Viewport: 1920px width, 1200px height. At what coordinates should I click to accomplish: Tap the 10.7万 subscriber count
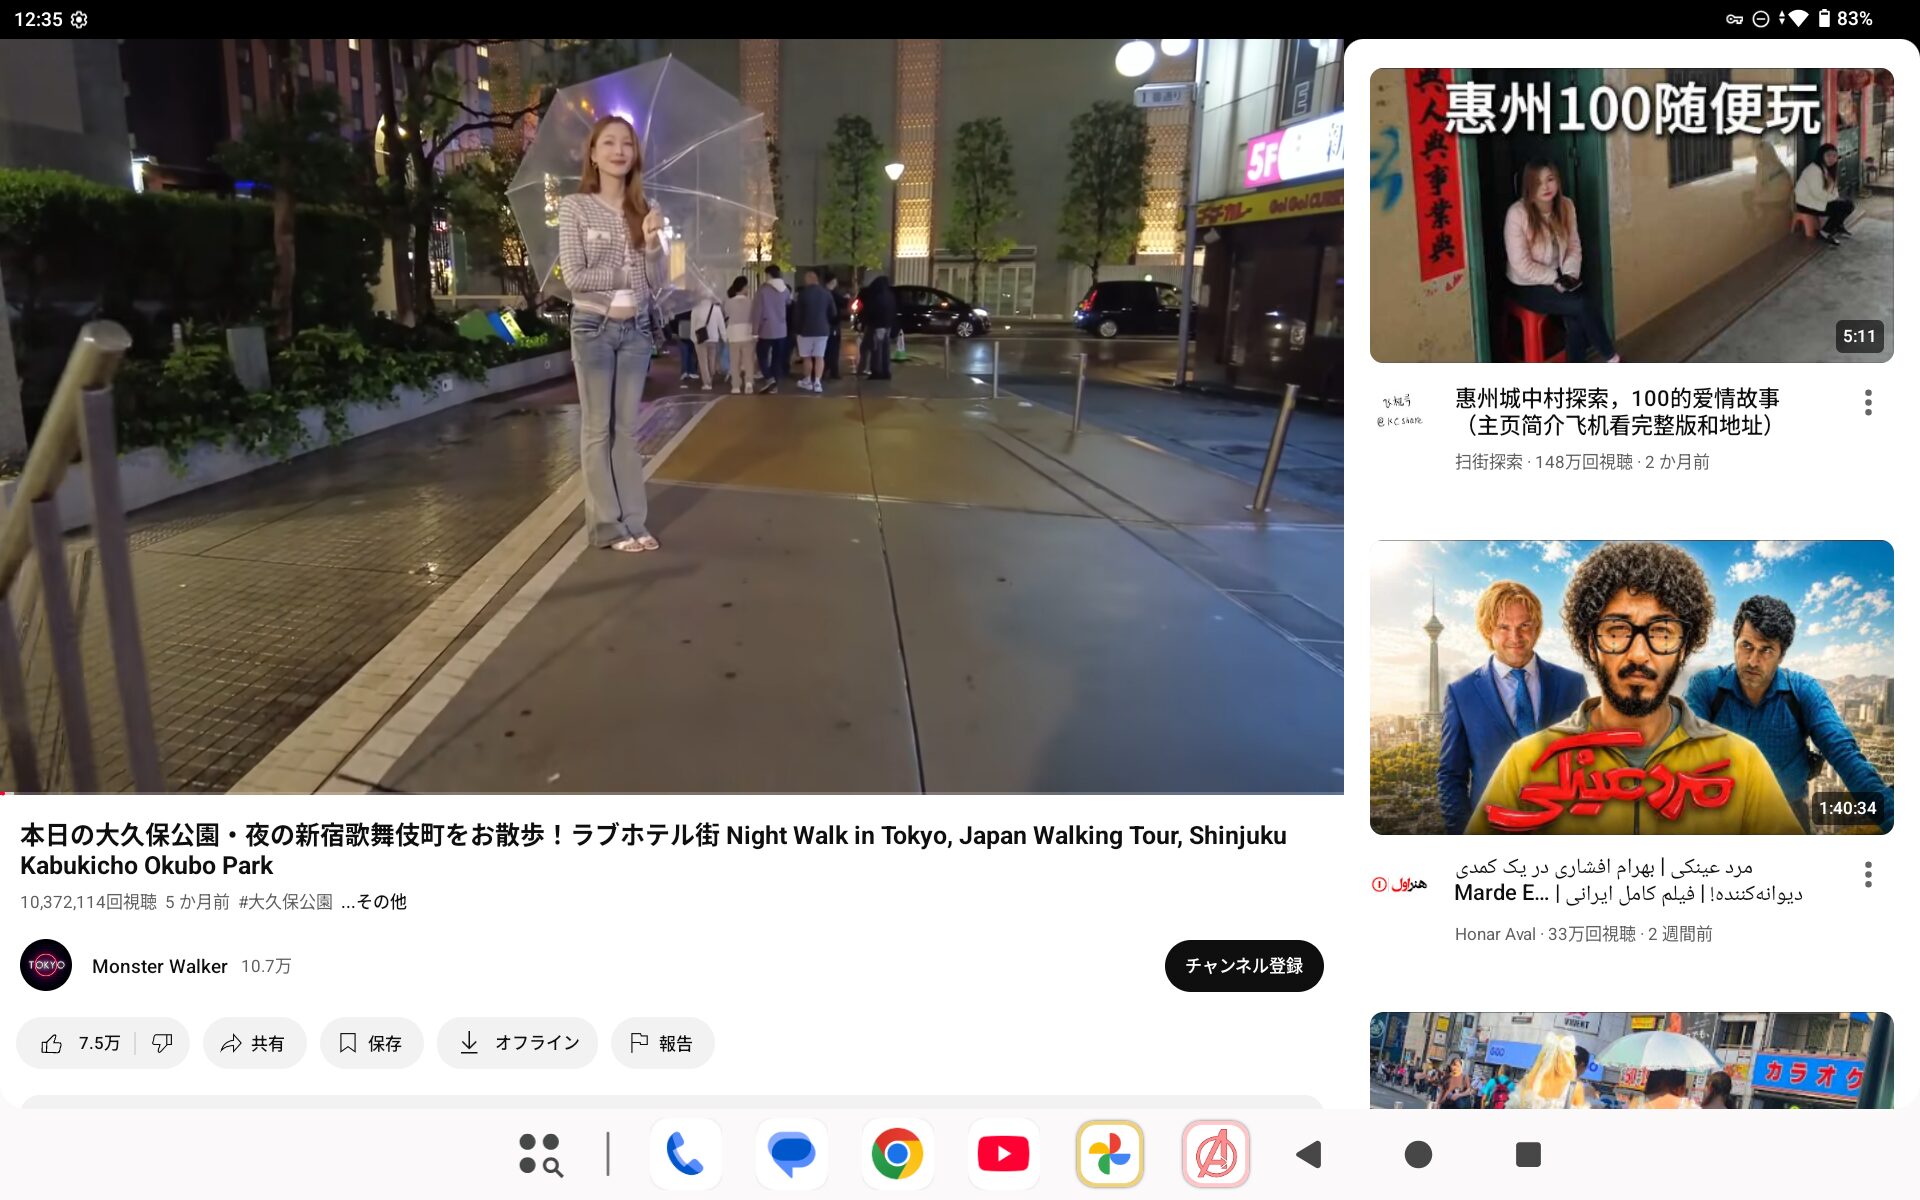pyautogui.click(x=266, y=966)
